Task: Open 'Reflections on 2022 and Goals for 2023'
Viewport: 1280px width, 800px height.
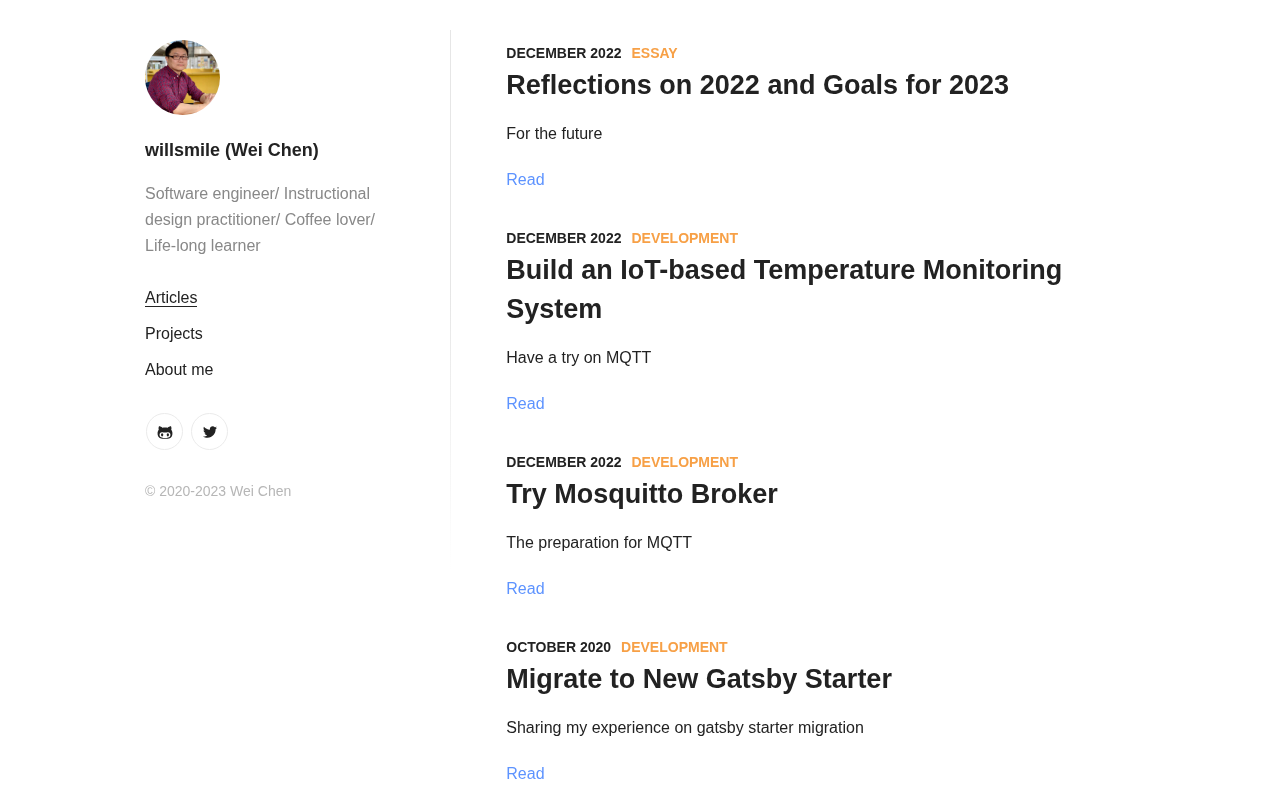Action: (757, 85)
